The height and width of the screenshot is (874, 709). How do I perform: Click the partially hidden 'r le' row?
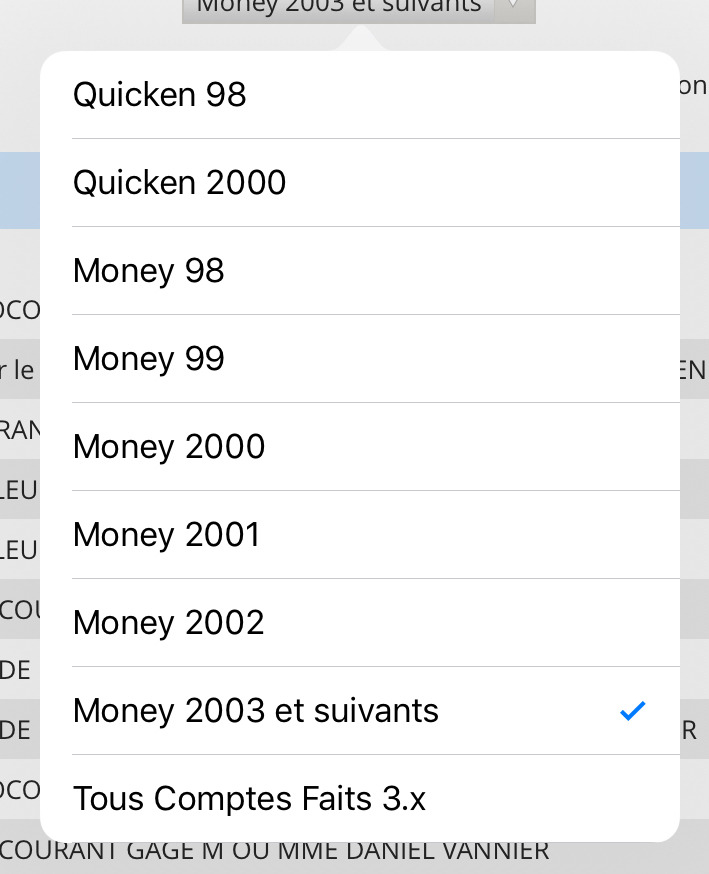click(18, 371)
